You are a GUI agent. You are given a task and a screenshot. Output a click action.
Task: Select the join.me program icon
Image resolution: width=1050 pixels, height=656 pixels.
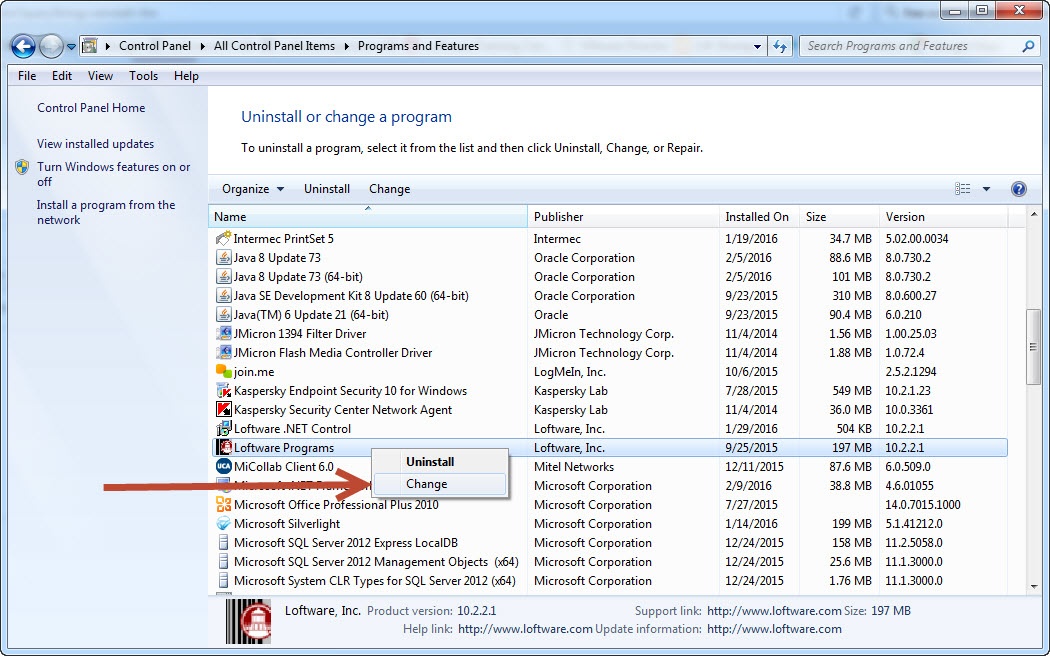click(x=224, y=372)
